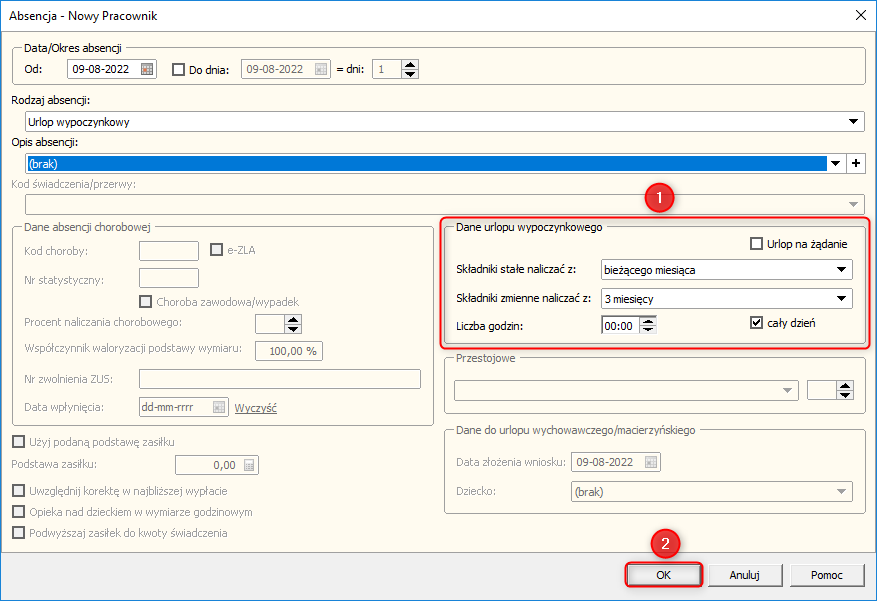Open Składniki zmienne naliczać z dropdown
Screen dimensions: 877x601
click(x=840, y=298)
